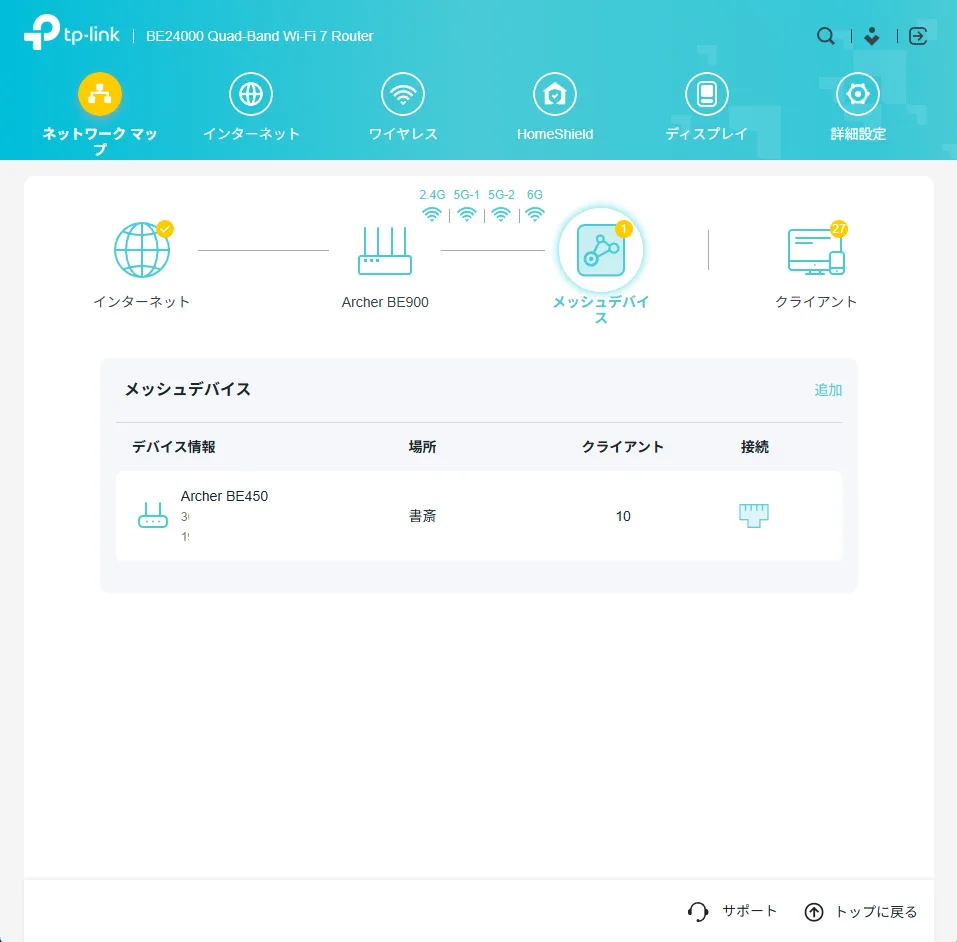Open the ディスプレイ tab

click(x=706, y=107)
